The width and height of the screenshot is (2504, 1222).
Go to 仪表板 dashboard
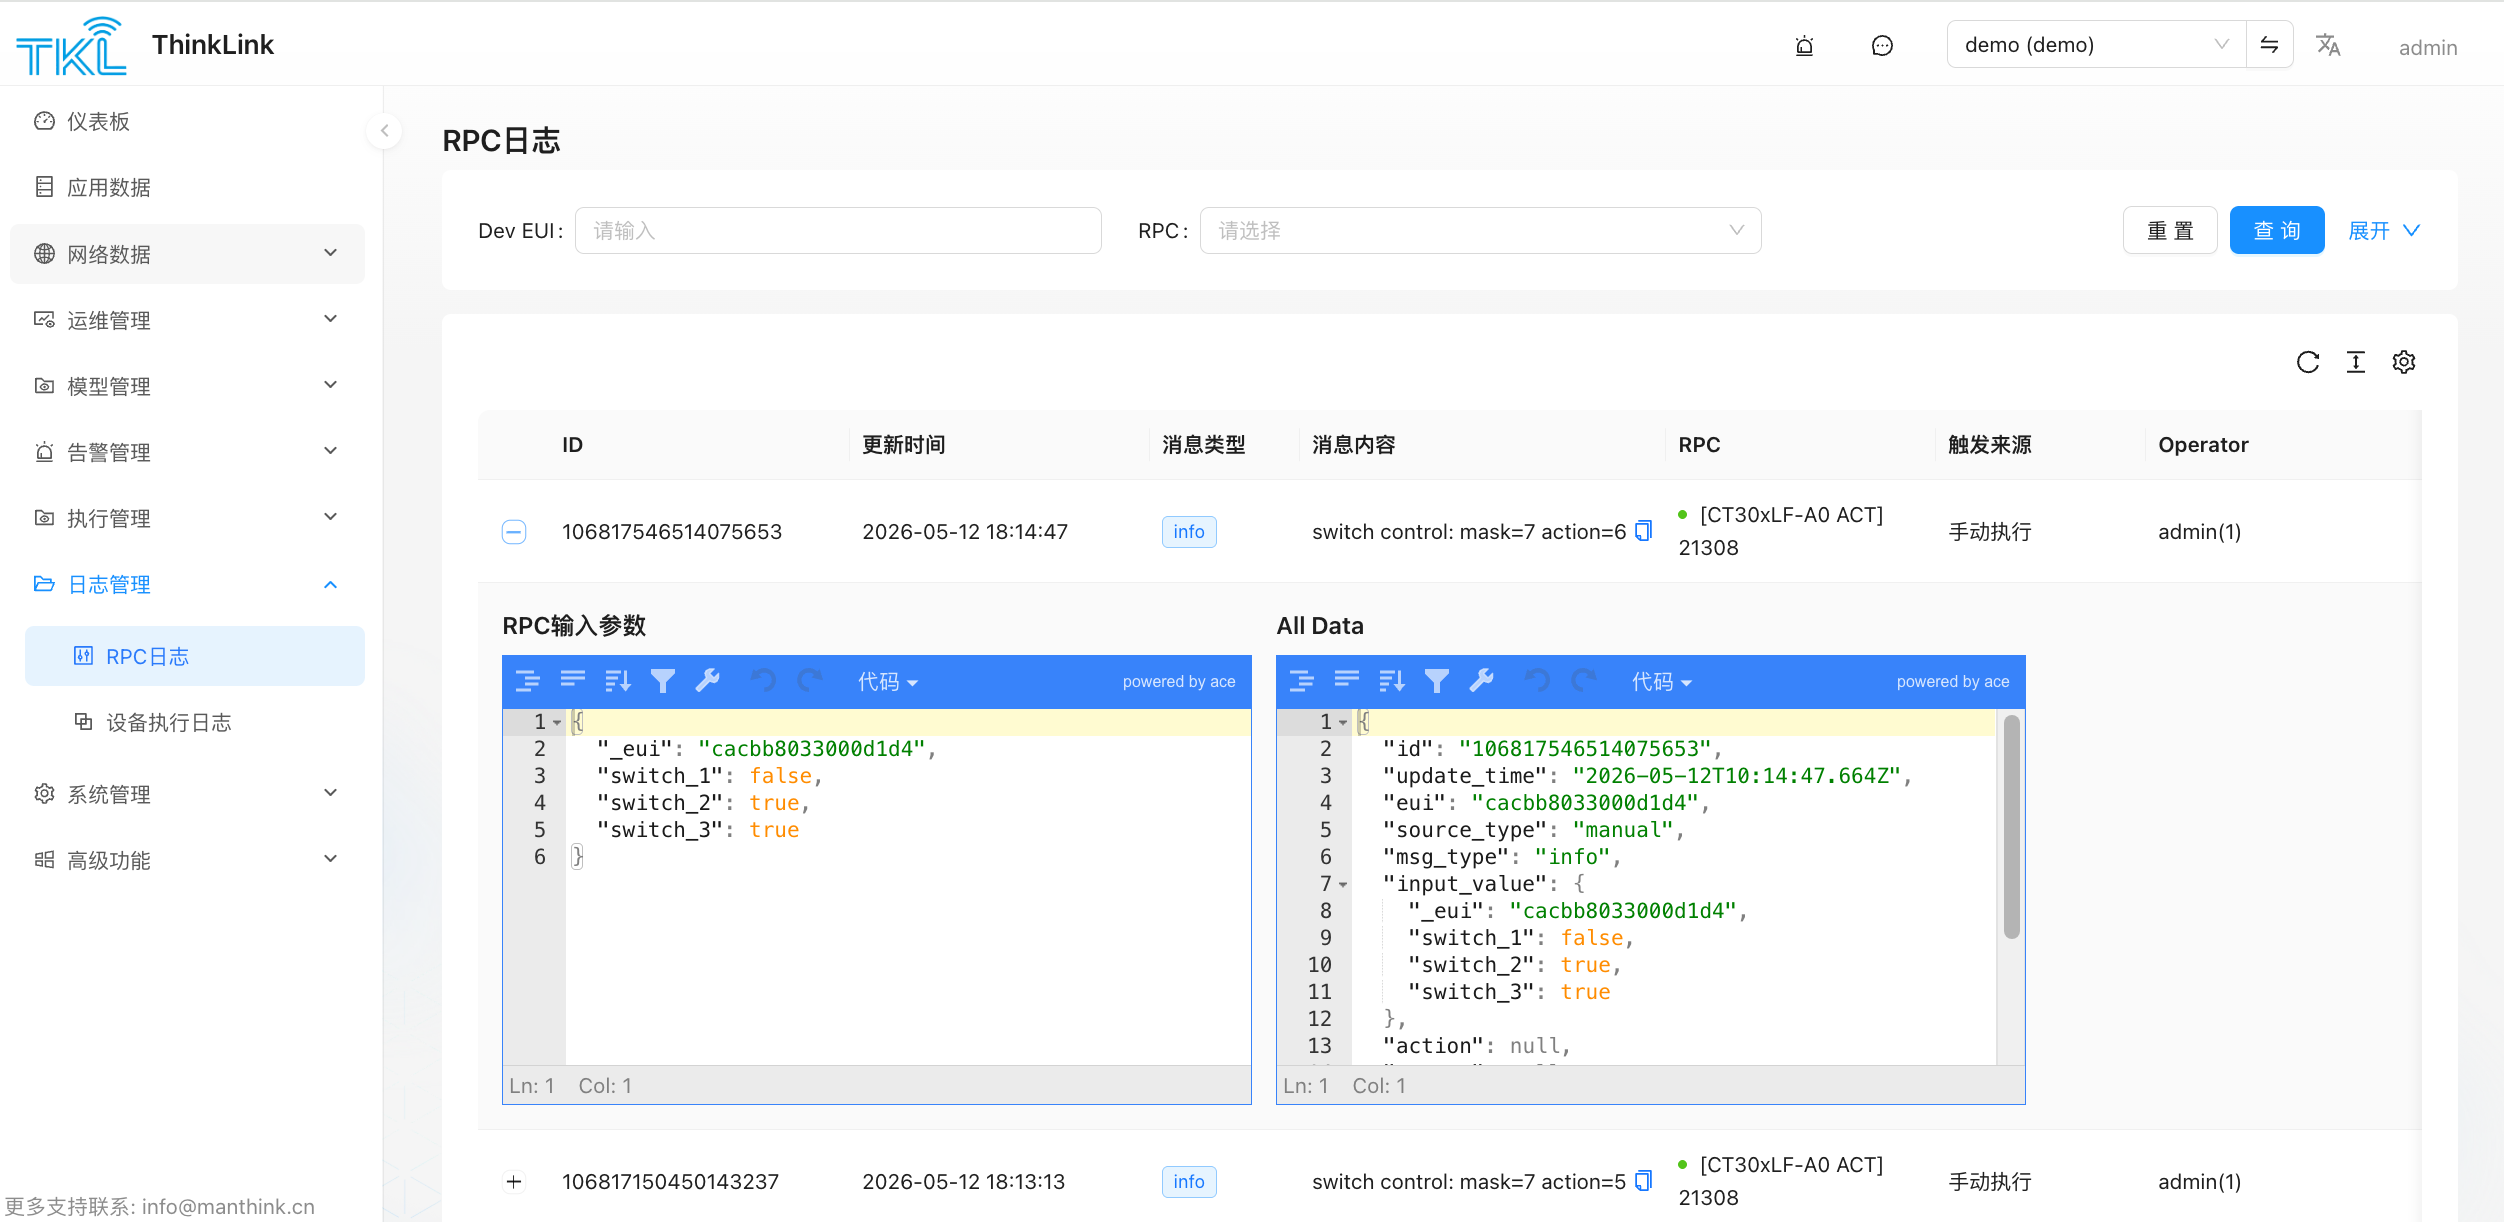coord(187,121)
